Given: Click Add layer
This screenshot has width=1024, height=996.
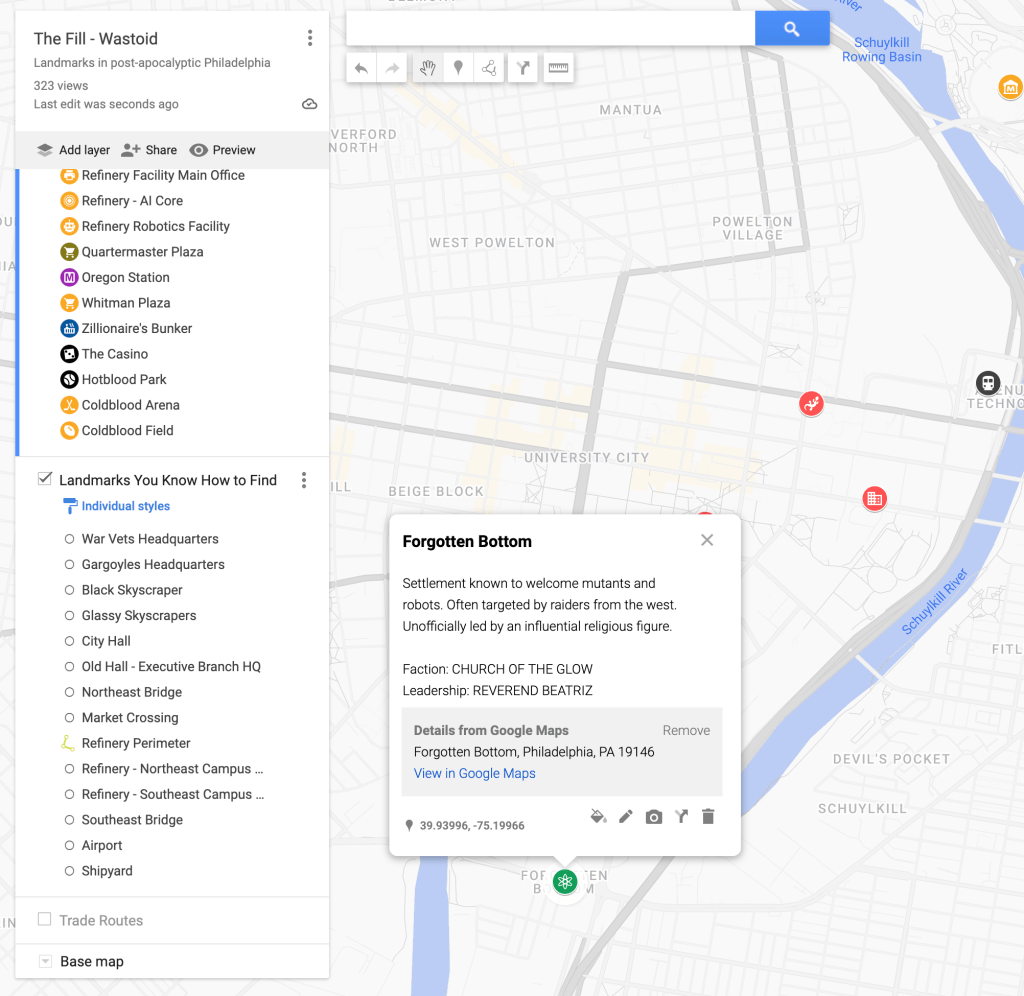Looking at the screenshot, I should tap(73, 150).
